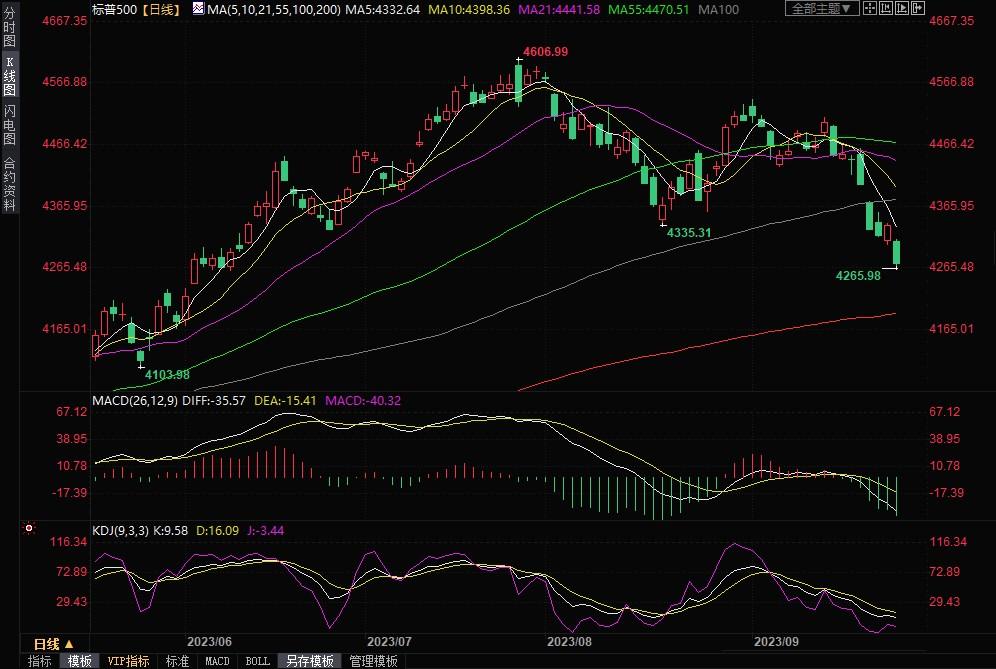Click the 4606.99 high price marker

pos(545,52)
